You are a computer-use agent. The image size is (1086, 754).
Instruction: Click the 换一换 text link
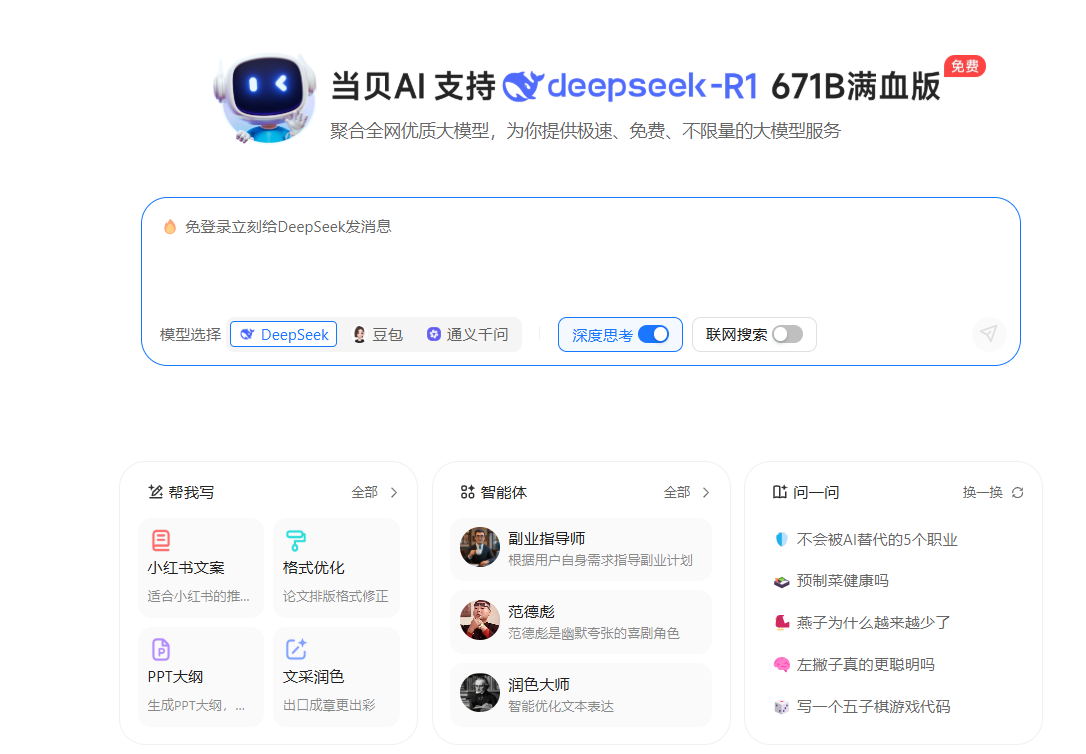click(982, 492)
